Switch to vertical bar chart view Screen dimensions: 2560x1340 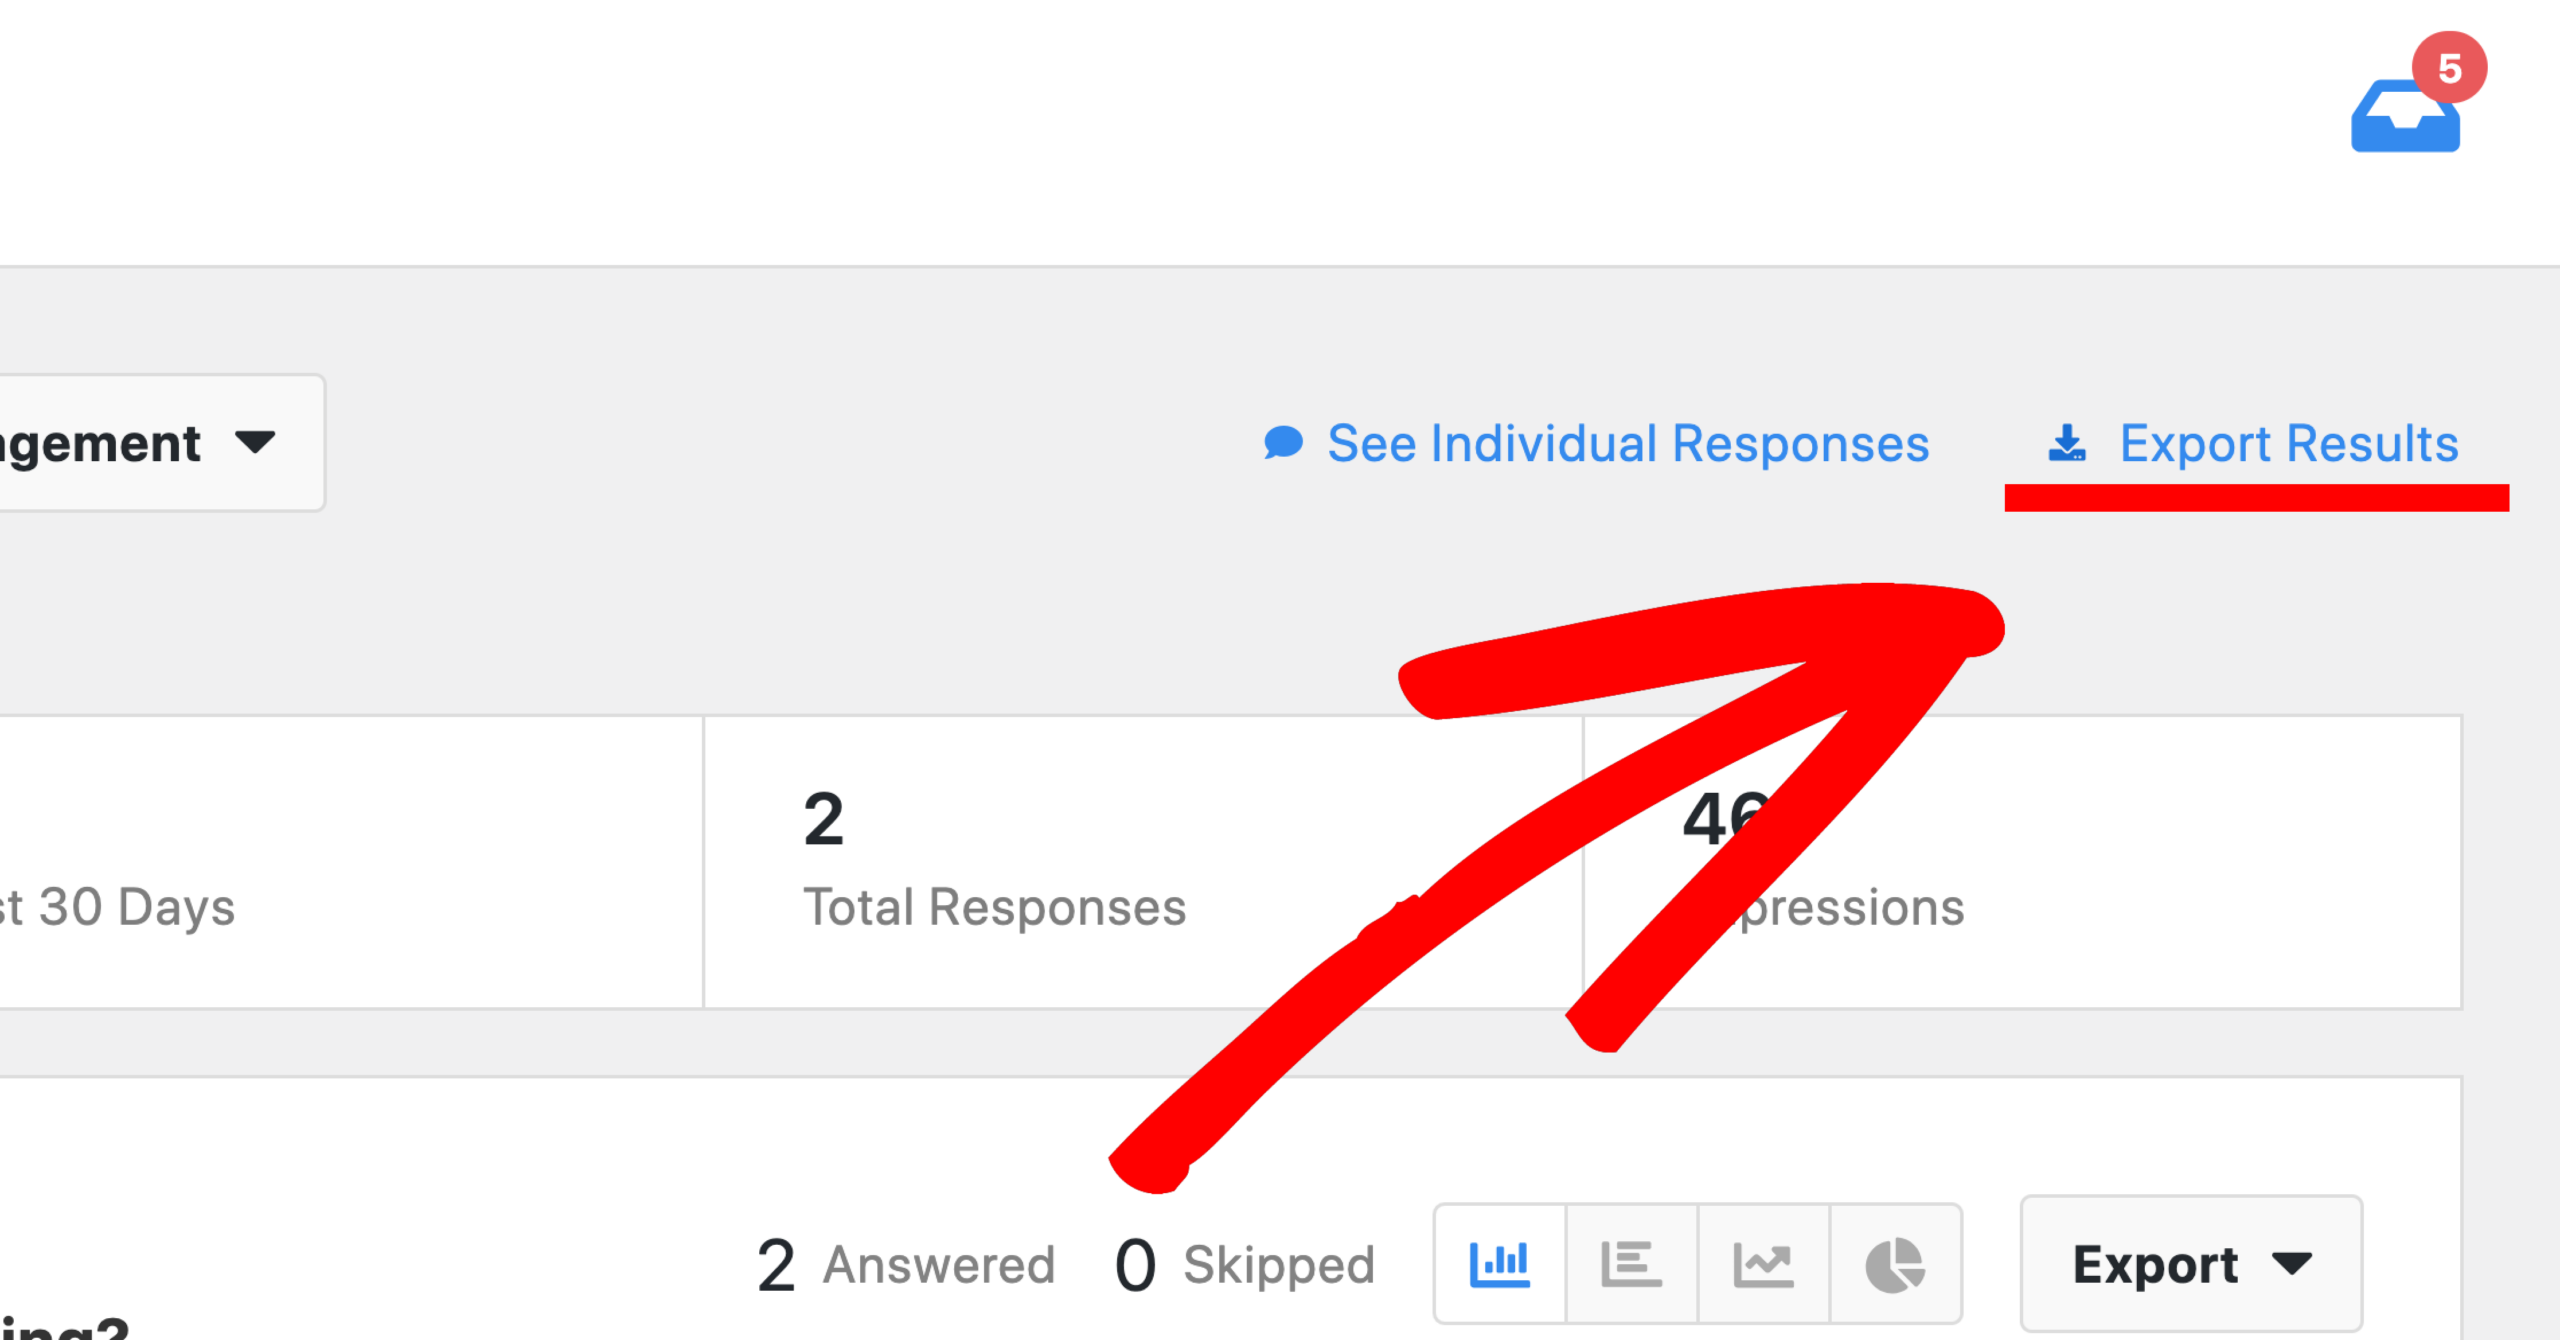(1500, 1264)
